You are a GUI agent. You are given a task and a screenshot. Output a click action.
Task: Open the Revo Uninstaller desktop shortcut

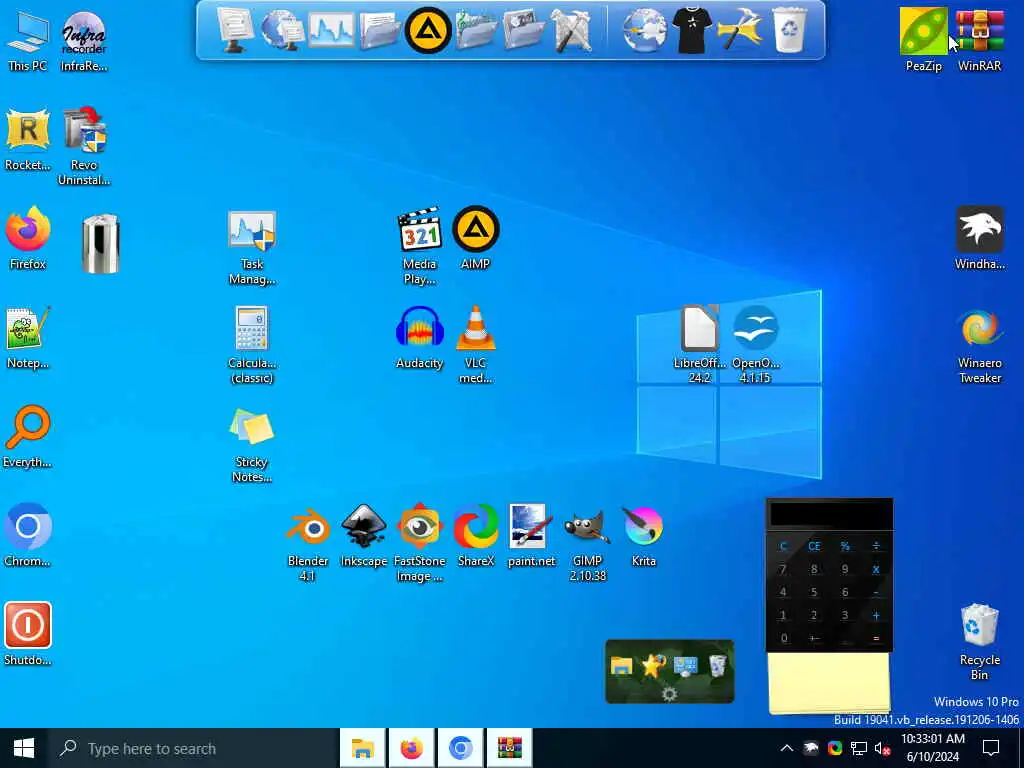point(84,147)
